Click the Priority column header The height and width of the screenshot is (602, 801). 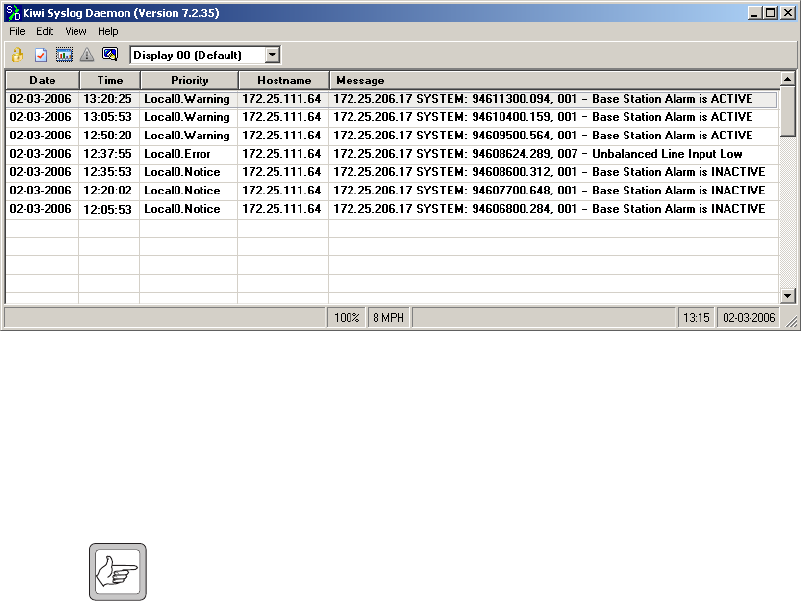190,80
